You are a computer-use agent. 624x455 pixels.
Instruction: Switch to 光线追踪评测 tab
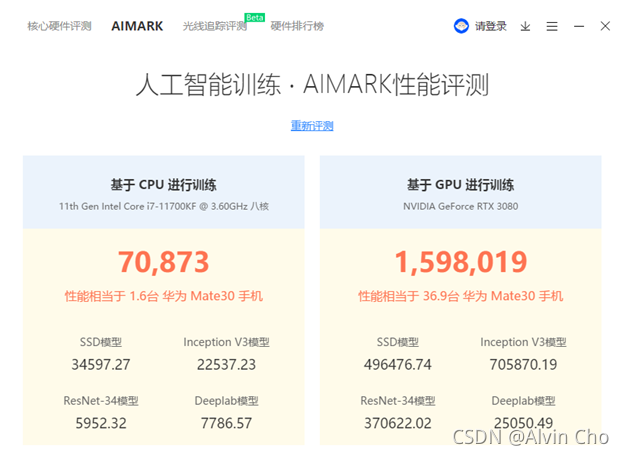215,26
